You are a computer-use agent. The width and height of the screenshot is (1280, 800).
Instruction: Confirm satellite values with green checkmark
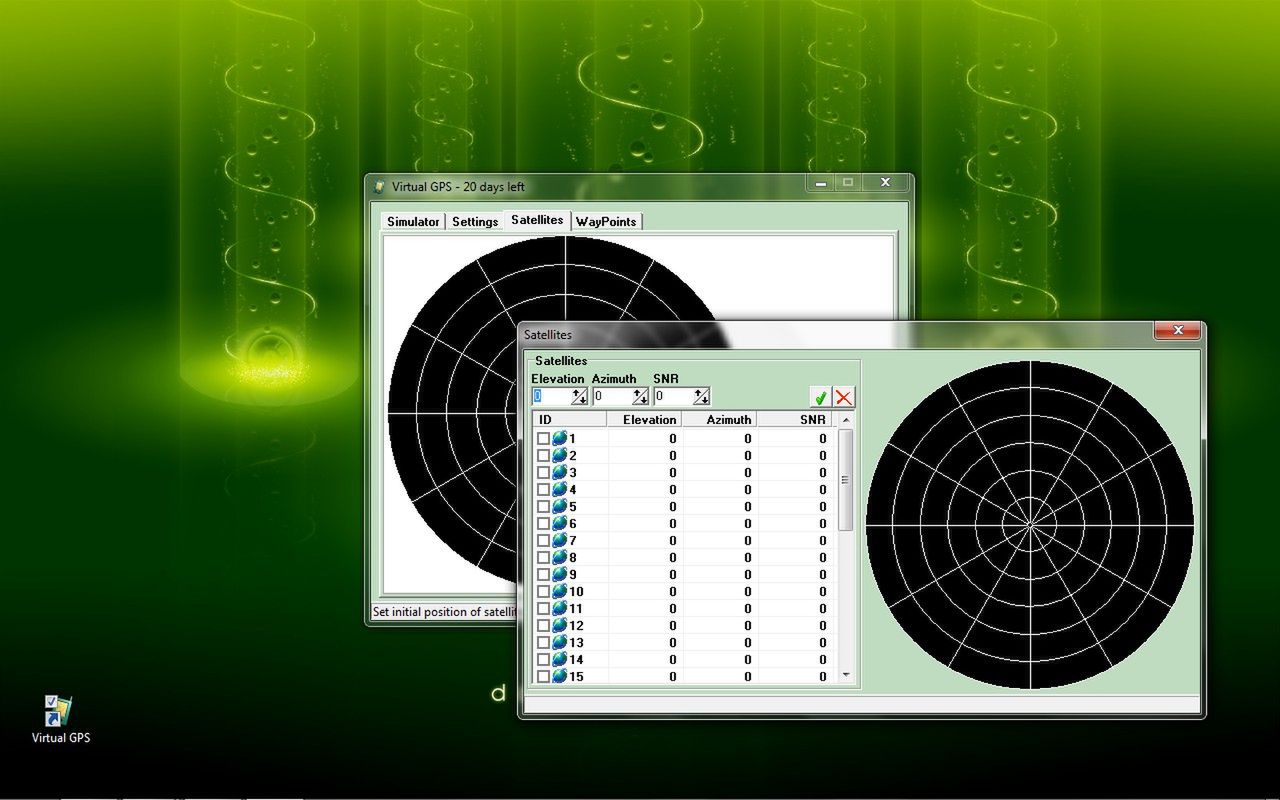[821, 397]
